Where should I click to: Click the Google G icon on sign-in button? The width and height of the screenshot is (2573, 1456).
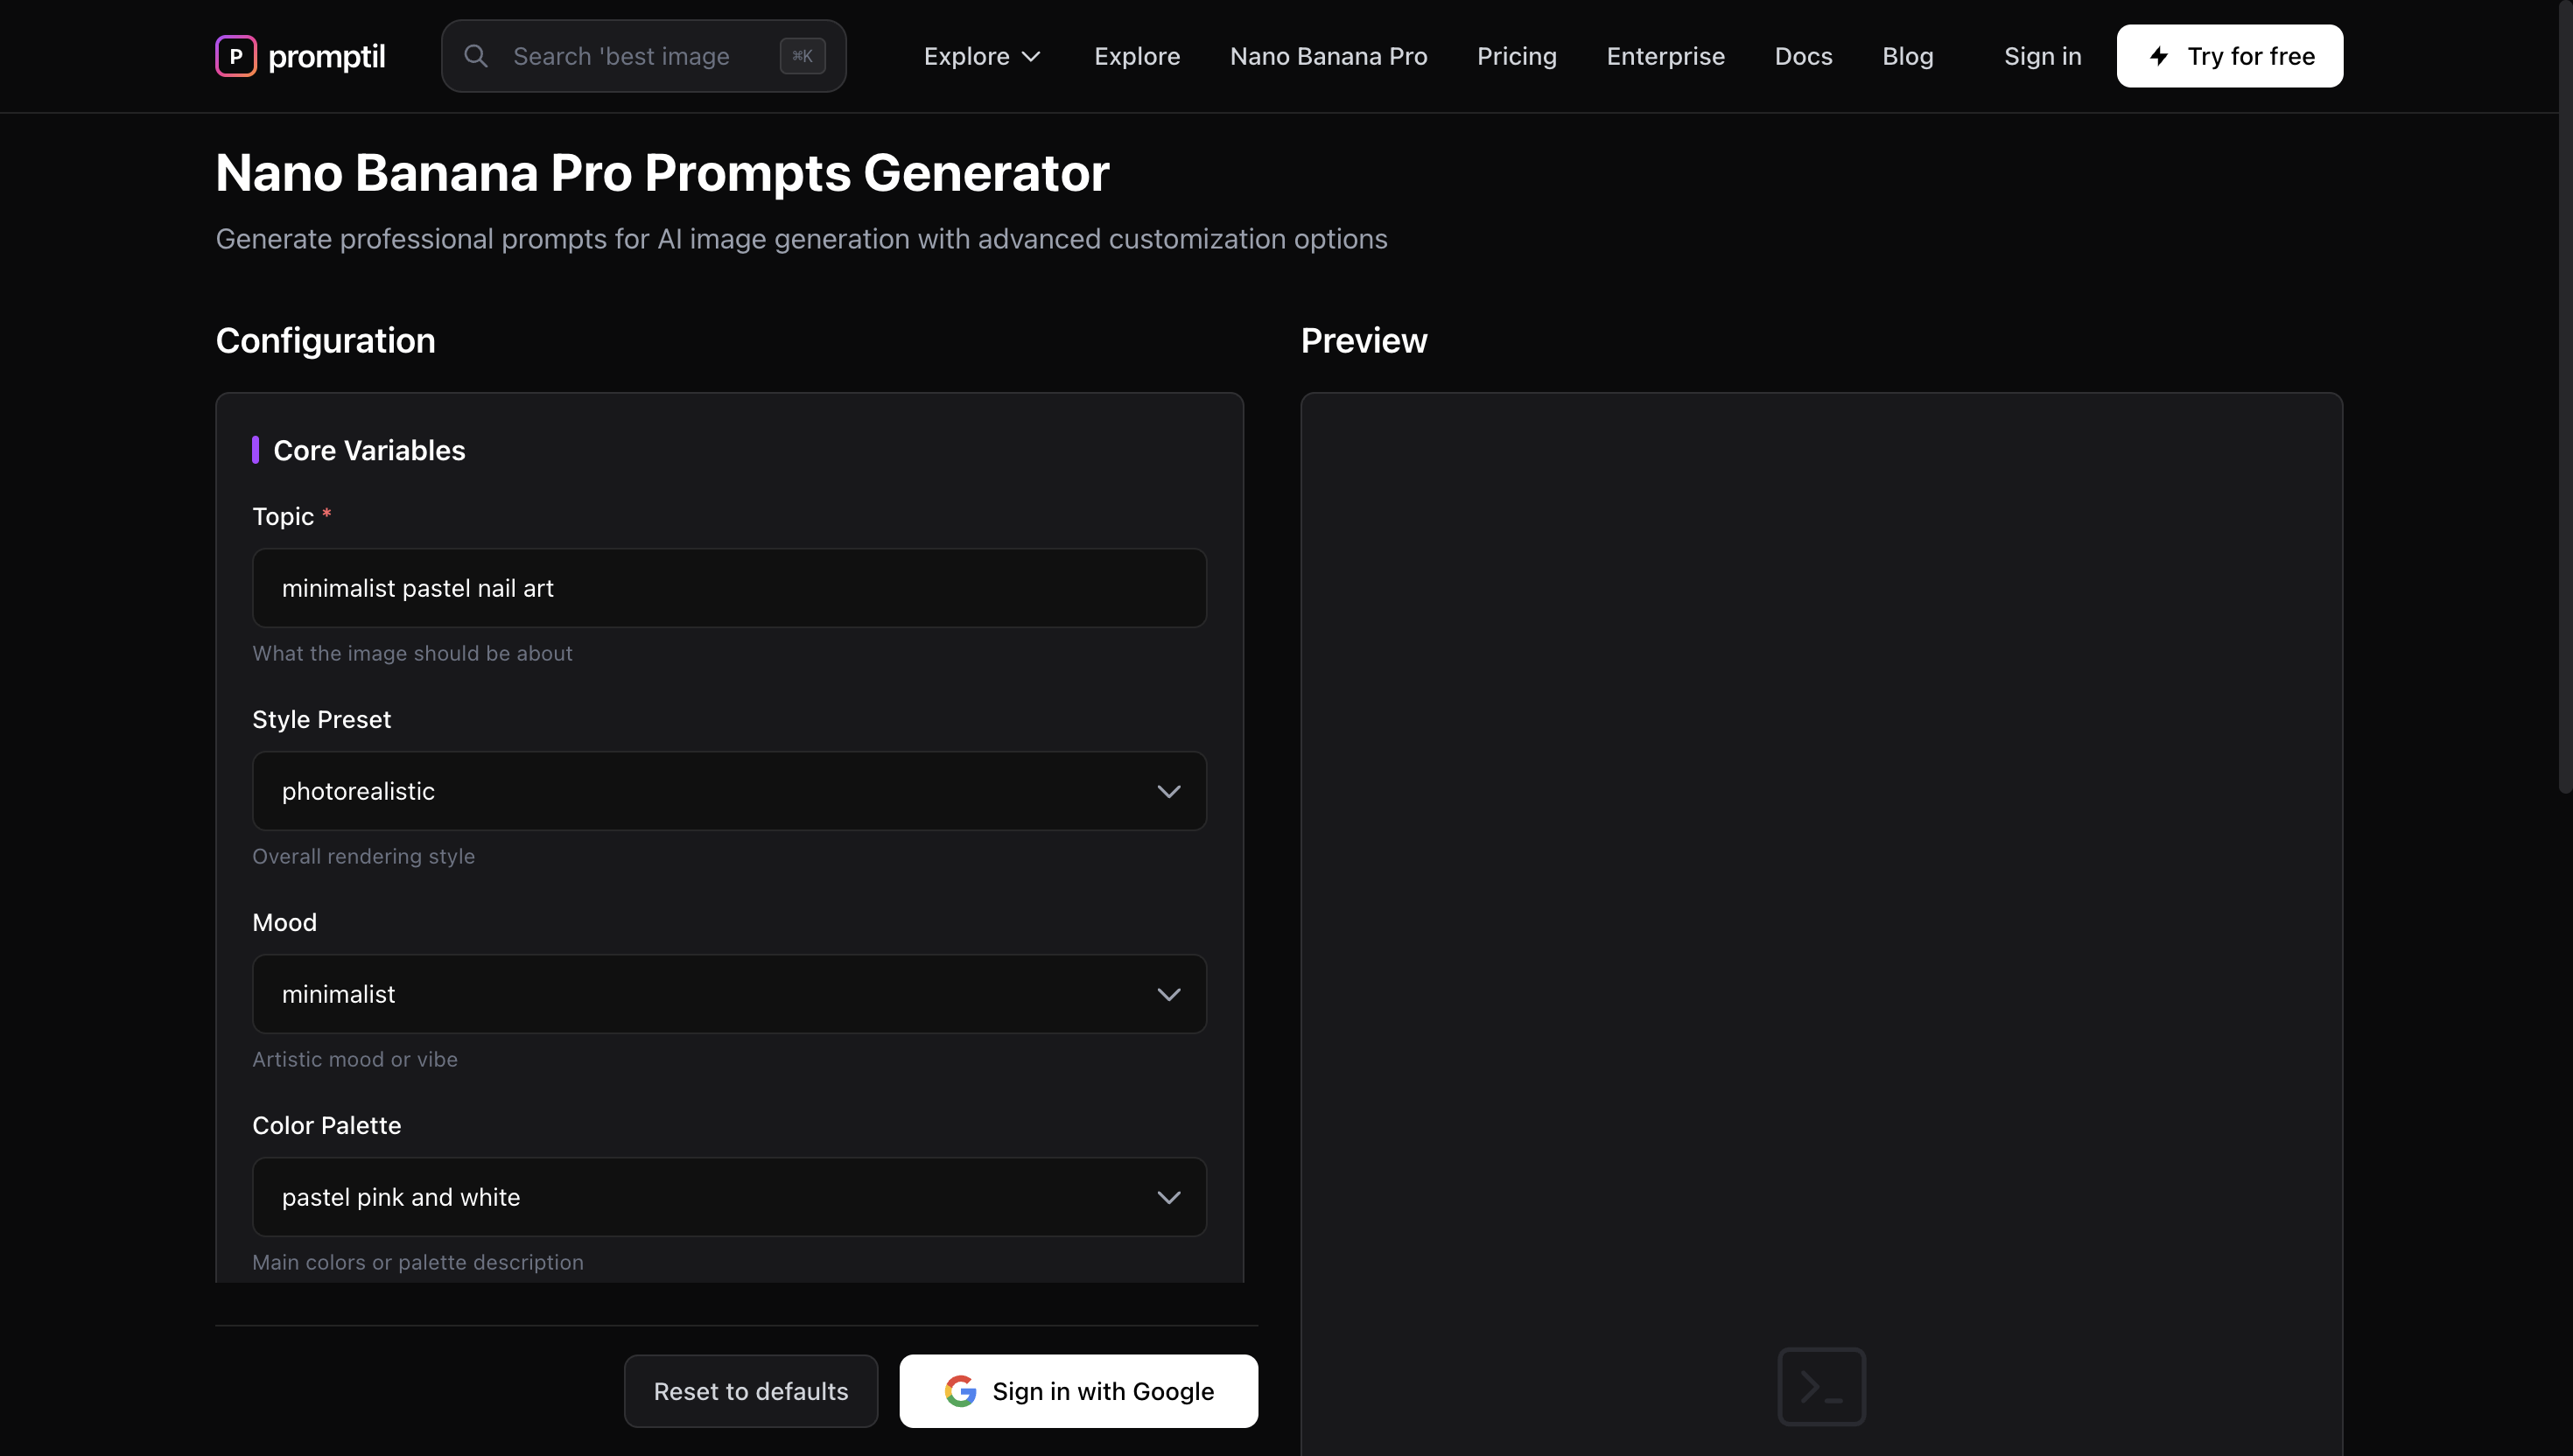point(959,1390)
